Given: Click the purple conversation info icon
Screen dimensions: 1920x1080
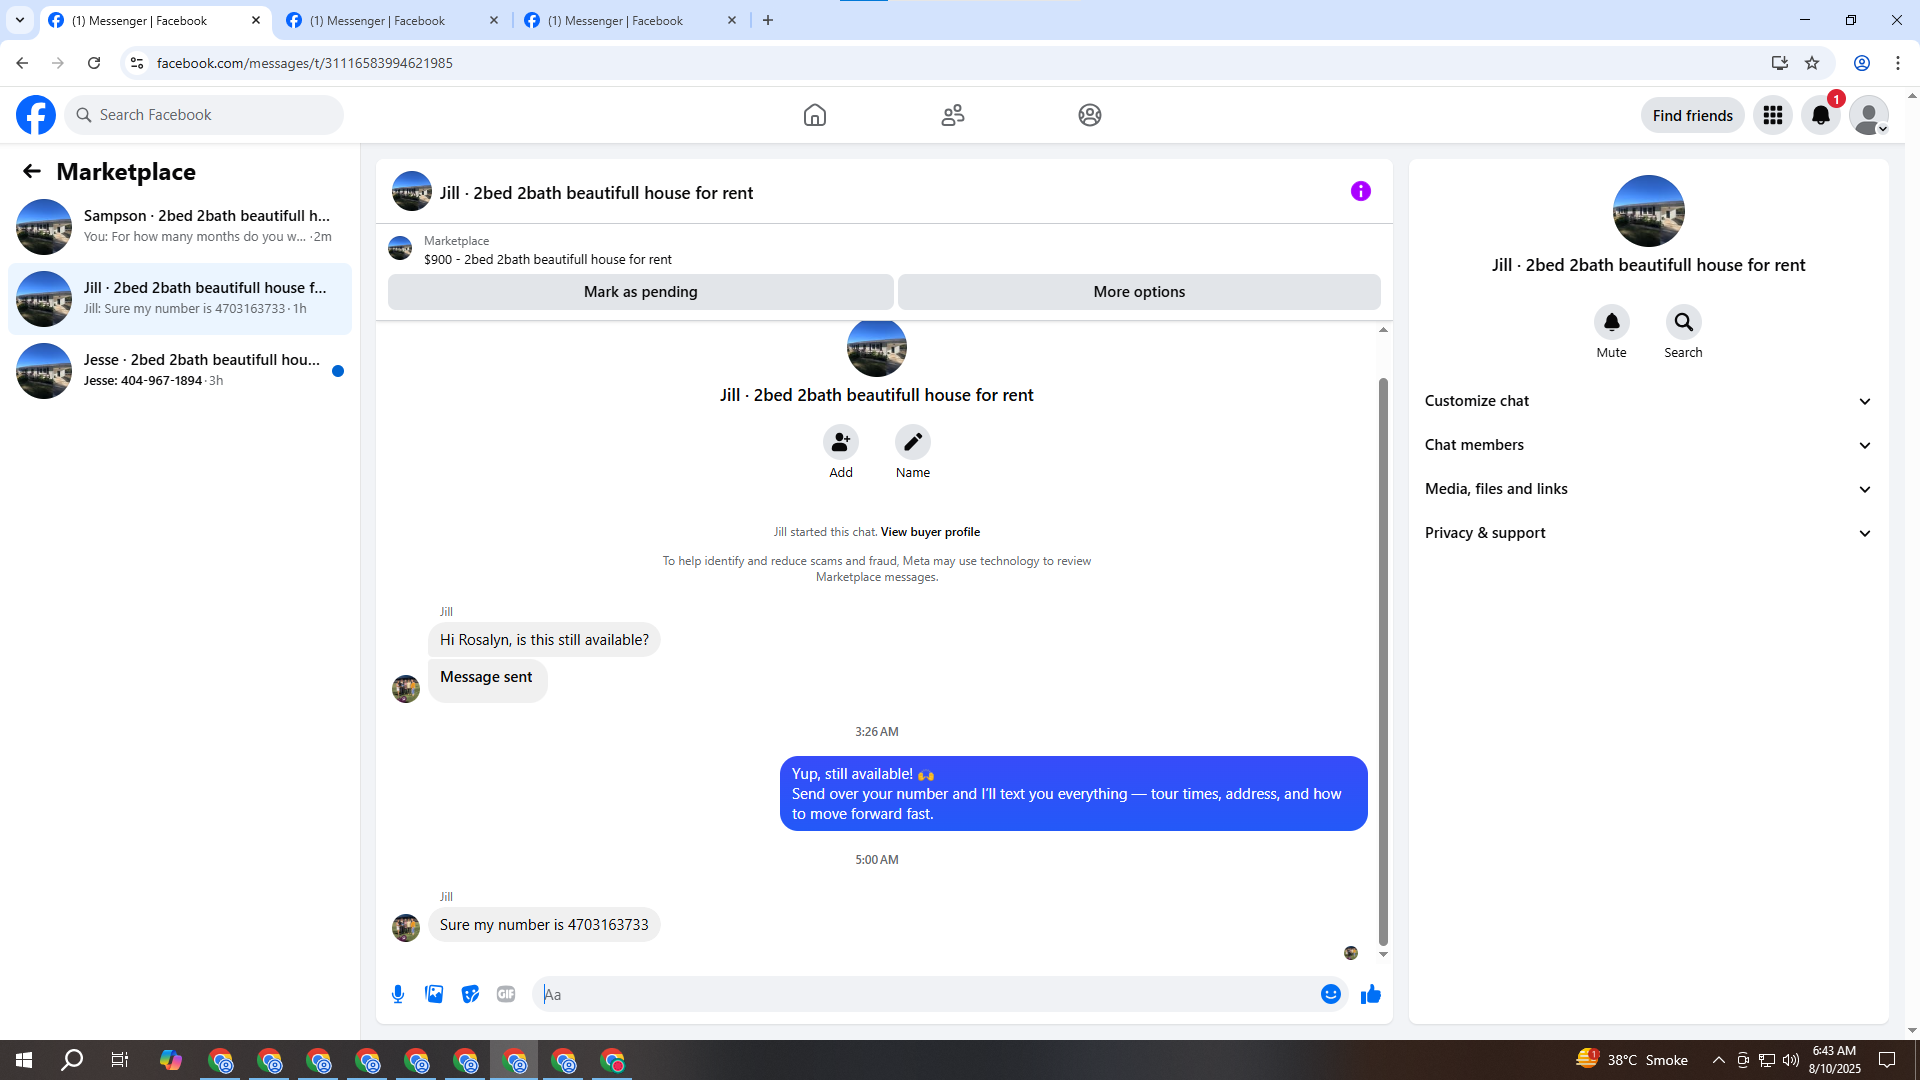Looking at the screenshot, I should pyautogui.click(x=1360, y=191).
